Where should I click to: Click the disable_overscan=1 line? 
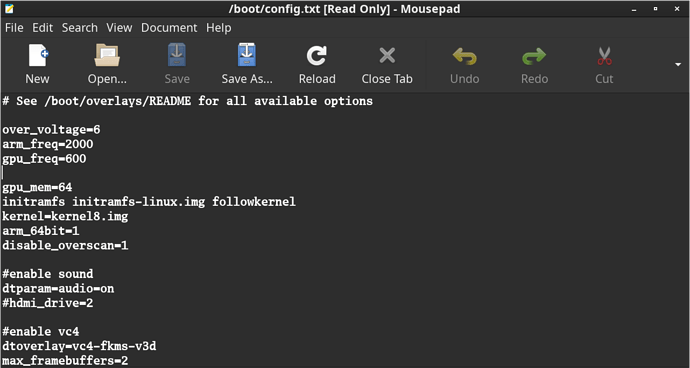[x=65, y=245]
